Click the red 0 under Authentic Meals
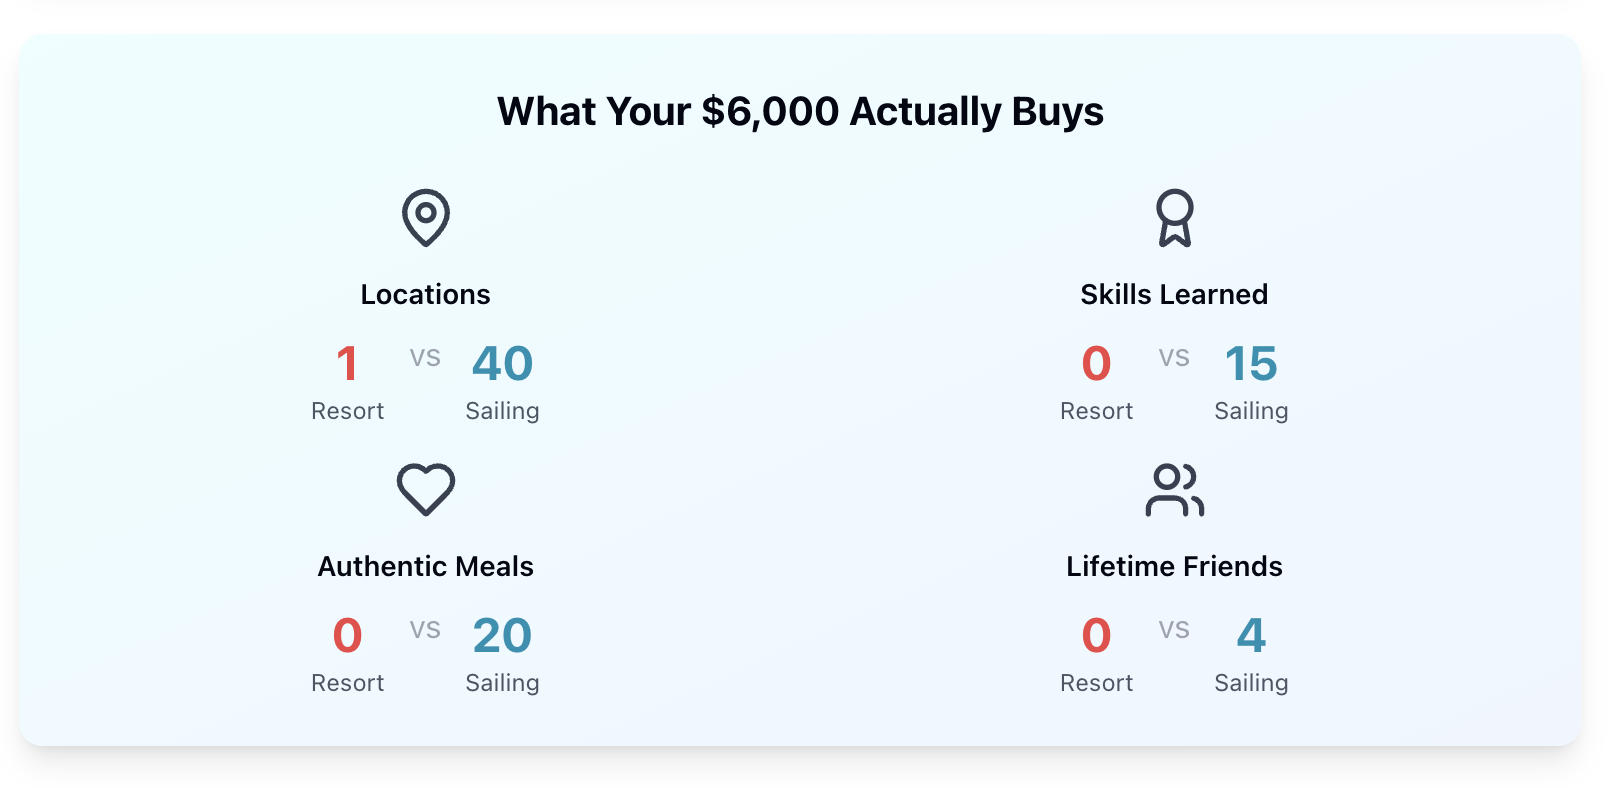The width and height of the screenshot is (1620, 788). point(347,635)
